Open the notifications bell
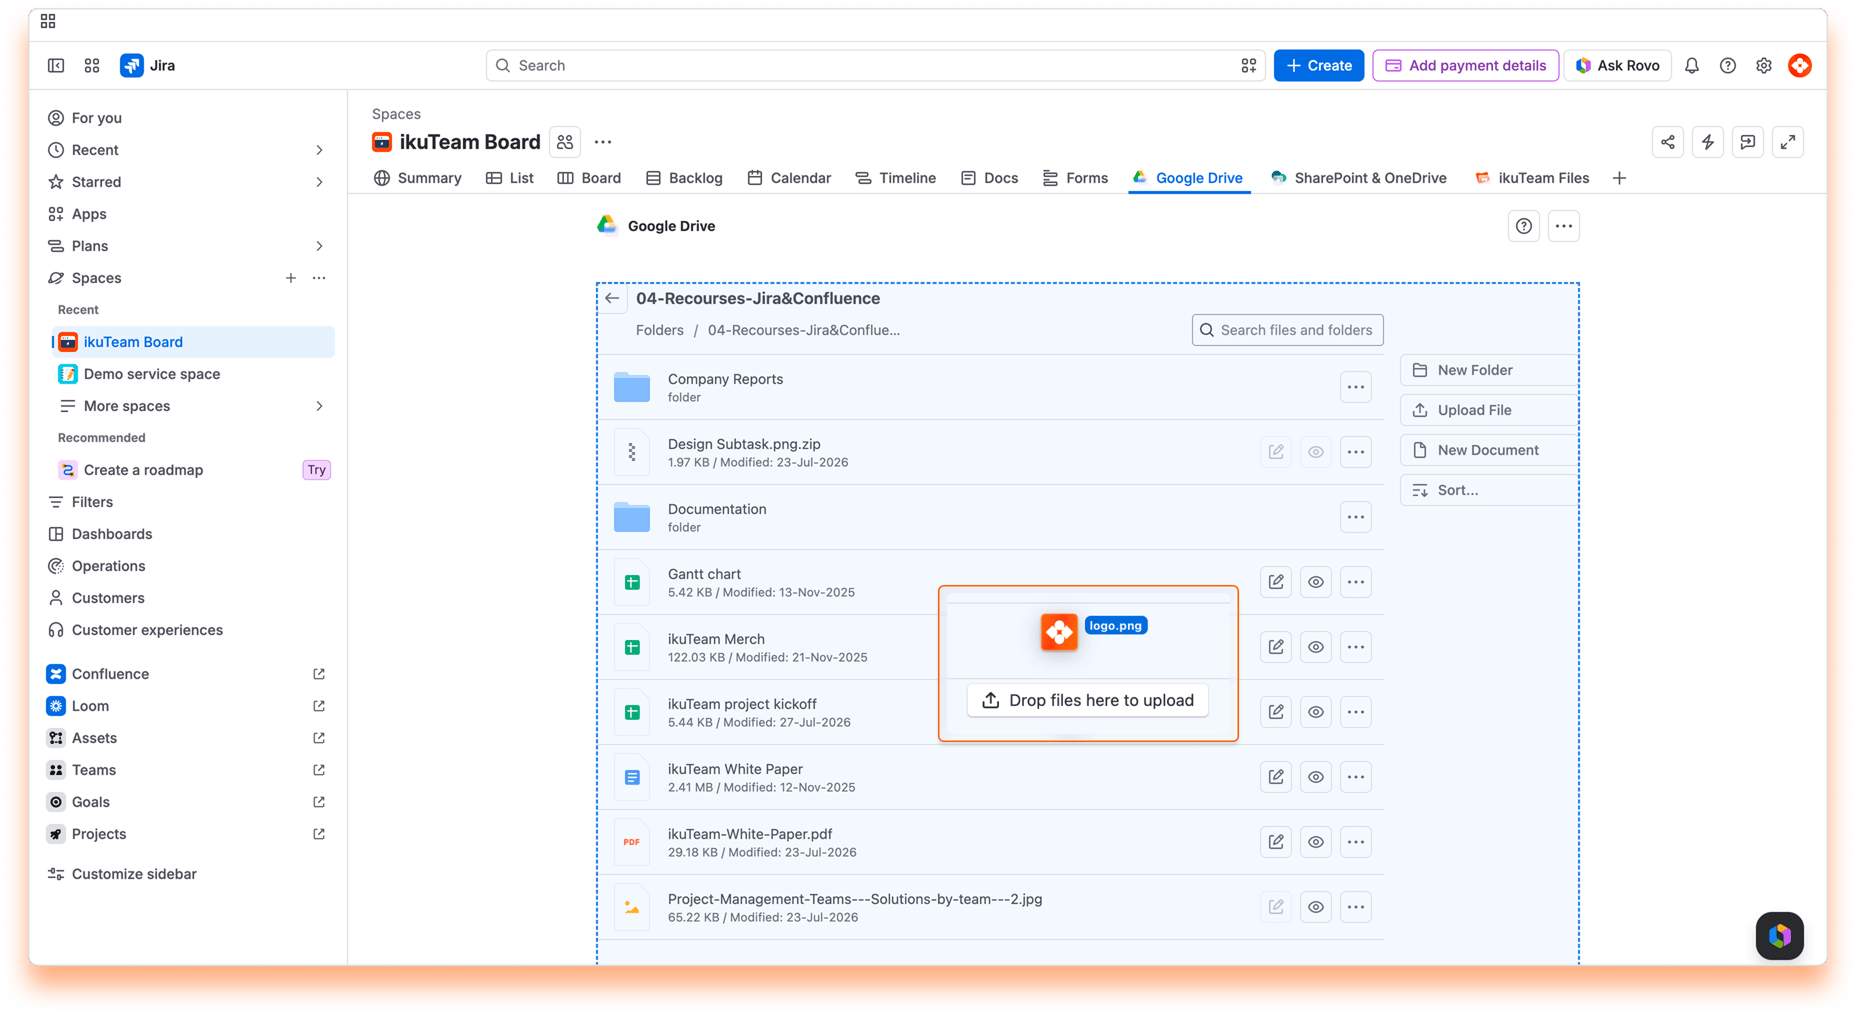Viewport: 1856px width, 1014px height. (x=1692, y=66)
